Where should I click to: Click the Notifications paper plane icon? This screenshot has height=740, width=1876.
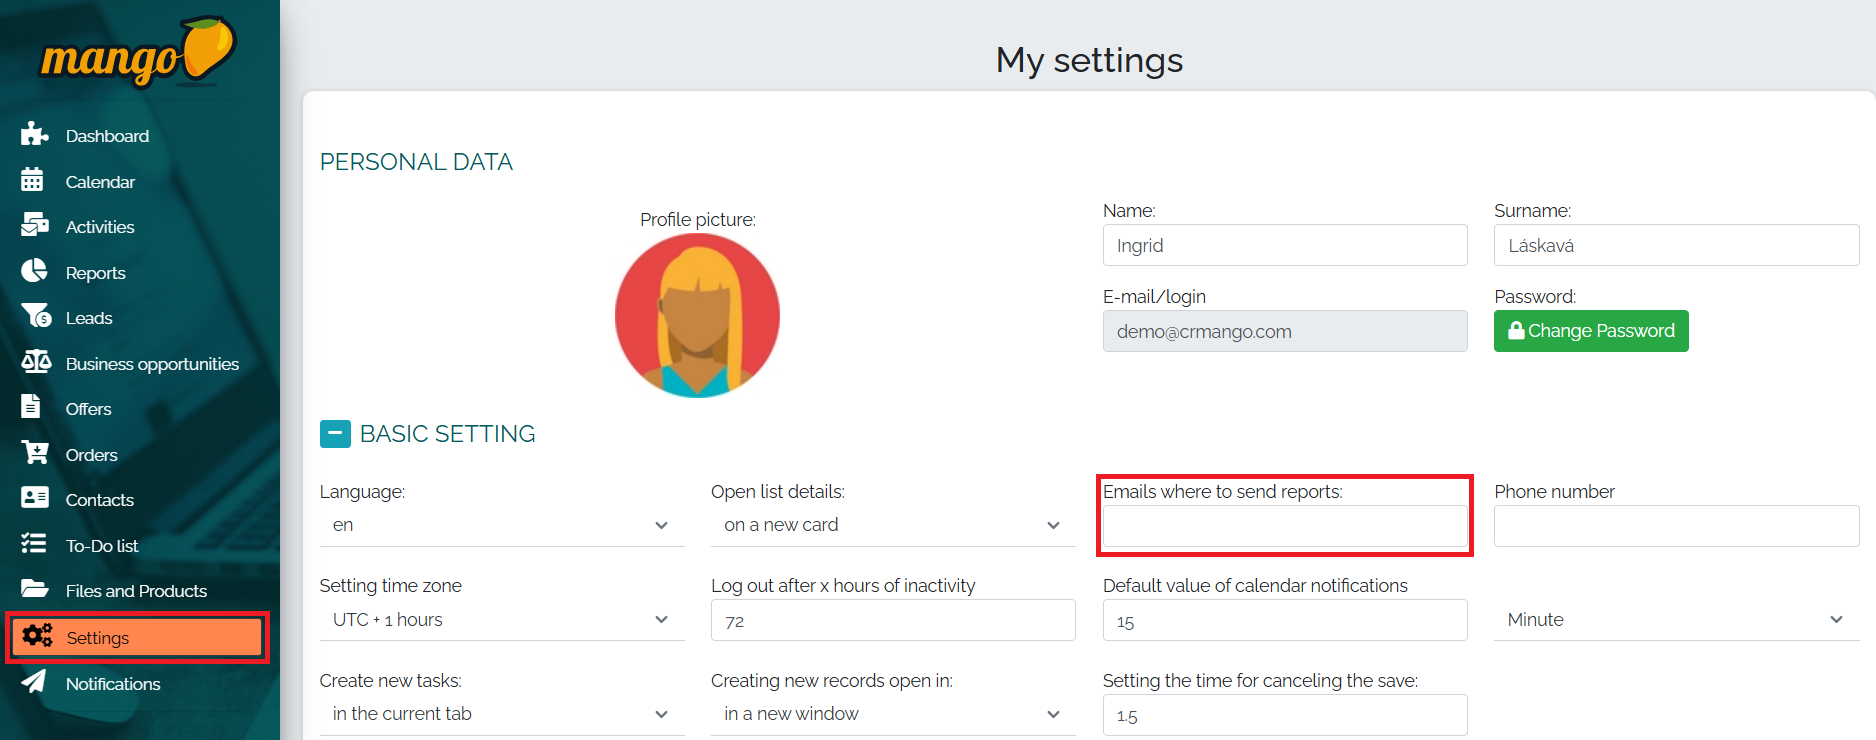click(34, 682)
